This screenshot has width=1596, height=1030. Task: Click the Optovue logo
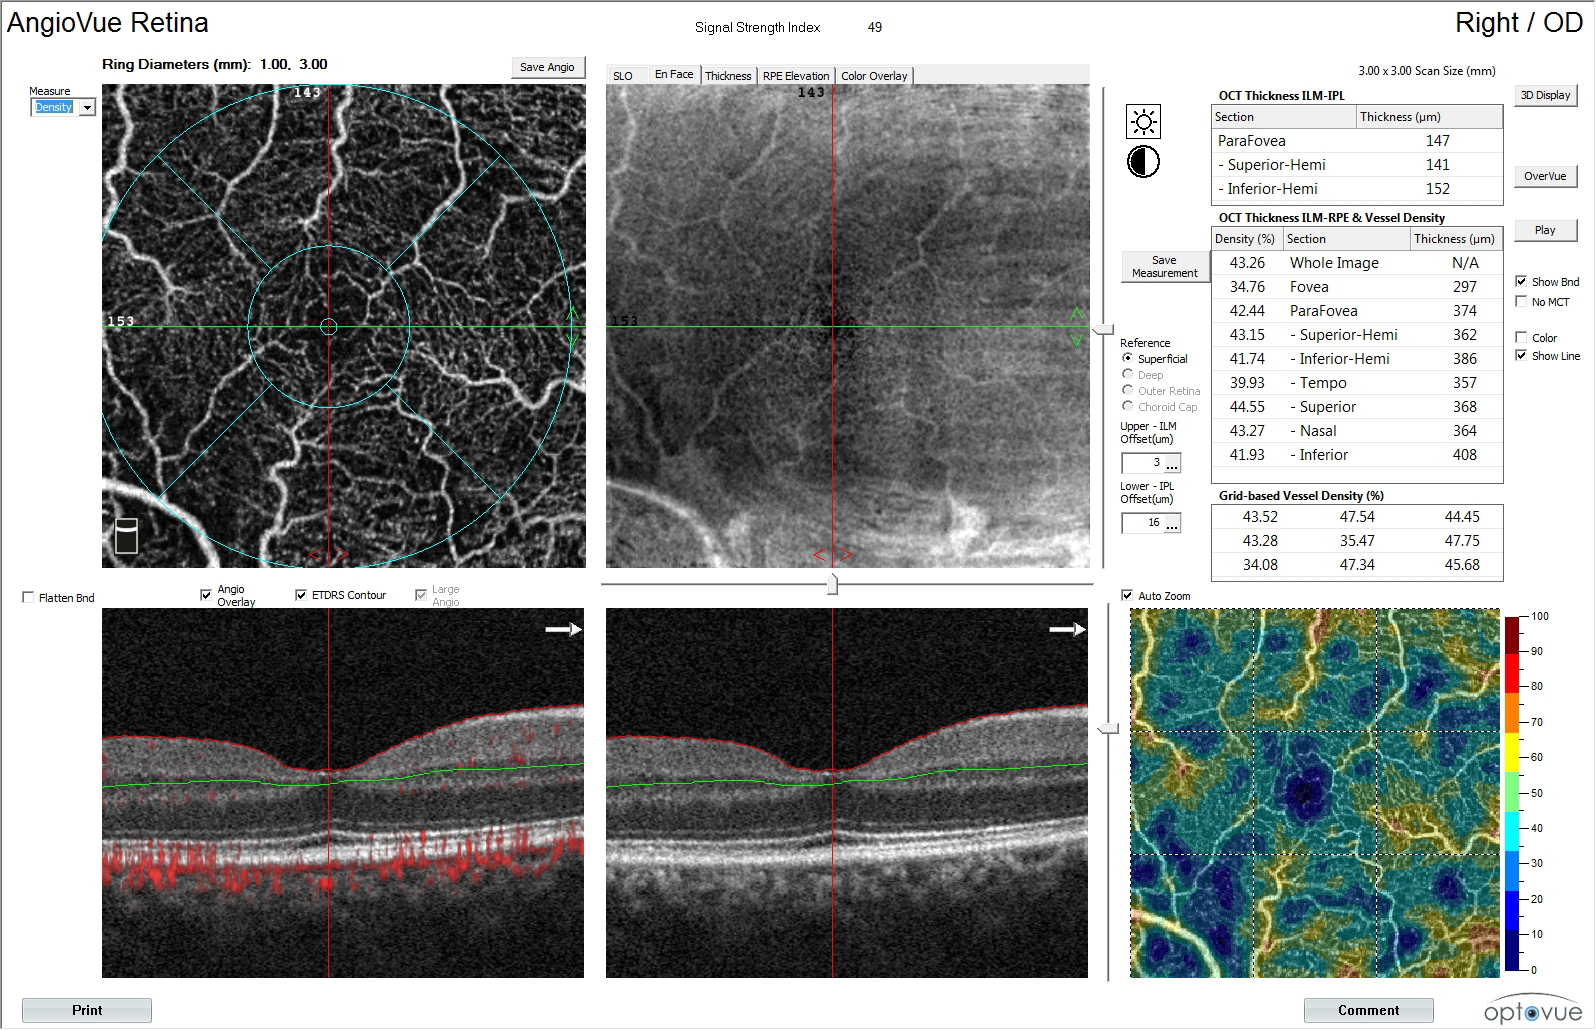pyautogui.click(x=1532, y=1010)
